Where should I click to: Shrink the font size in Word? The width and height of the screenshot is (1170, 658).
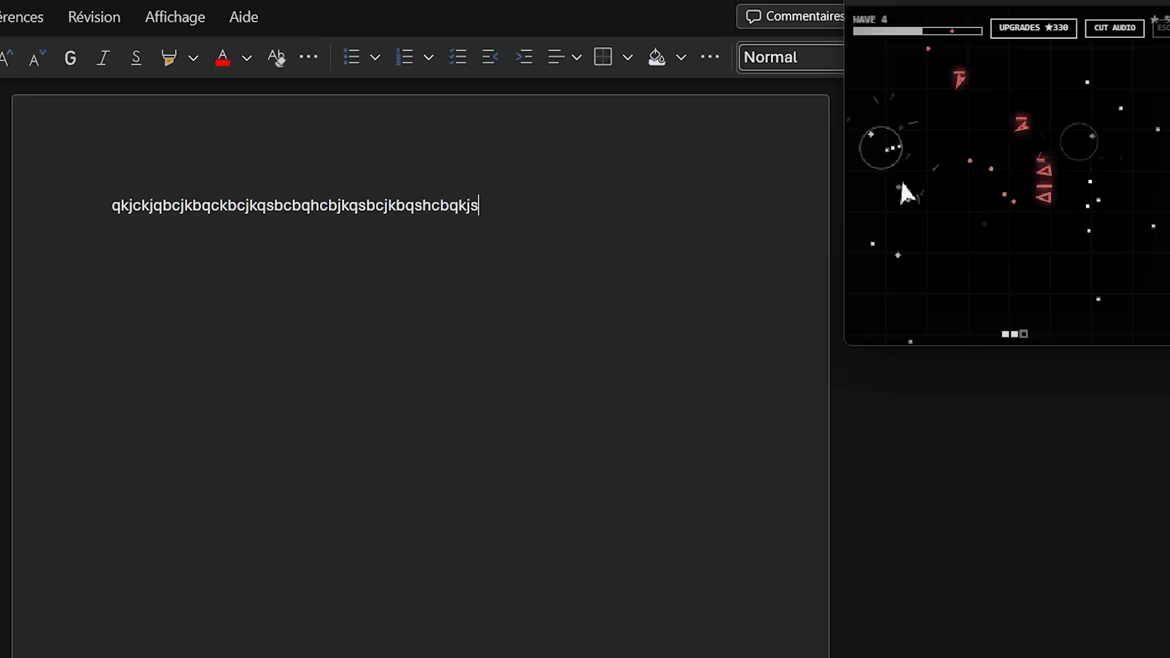(x=37, y=57)
